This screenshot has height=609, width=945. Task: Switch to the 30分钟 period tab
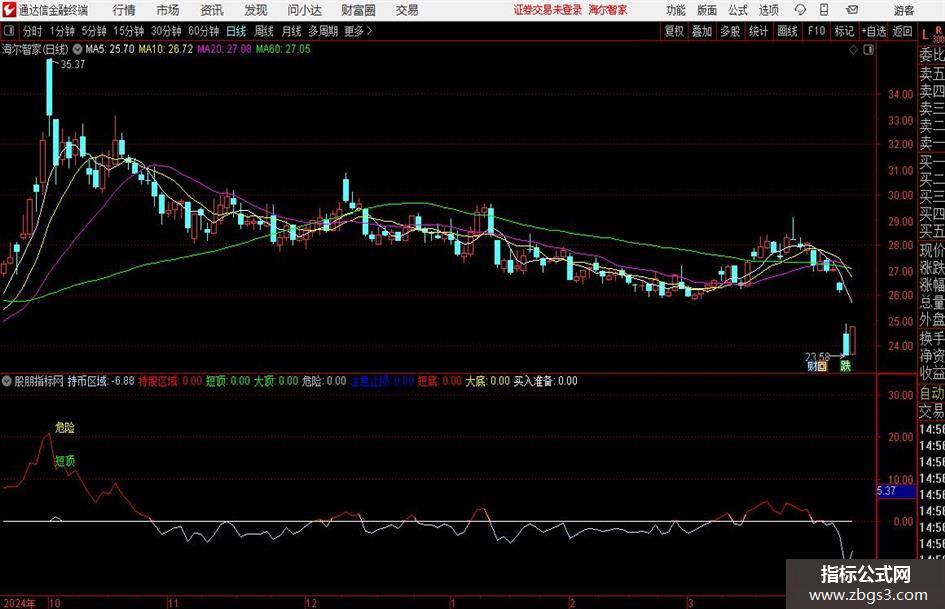[166, 31]
